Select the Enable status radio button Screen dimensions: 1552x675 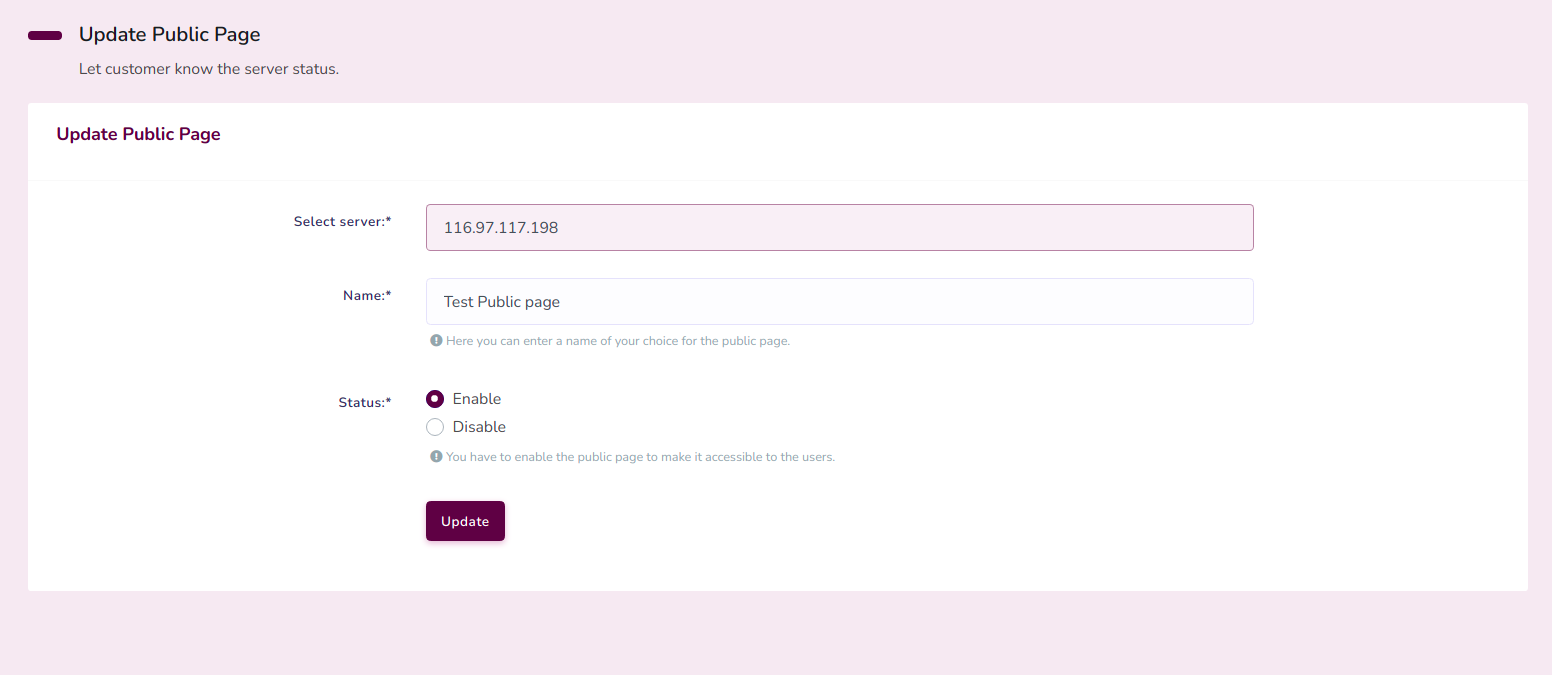click(x=435, y=399)
